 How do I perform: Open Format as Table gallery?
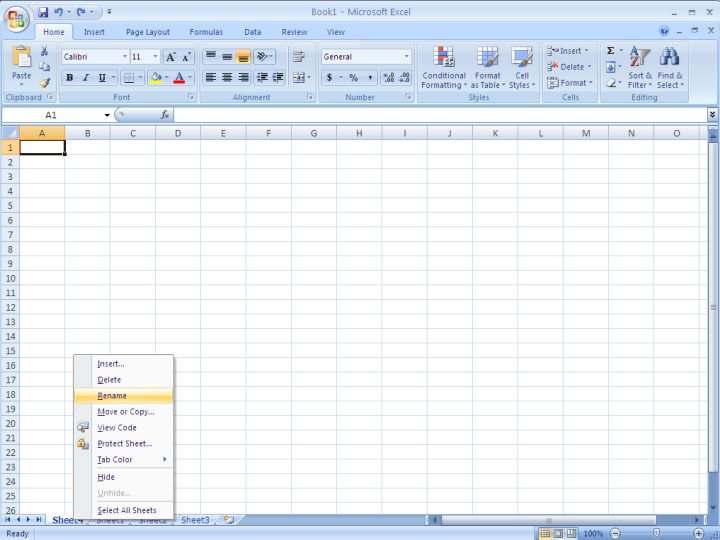[x=488, y=67]
